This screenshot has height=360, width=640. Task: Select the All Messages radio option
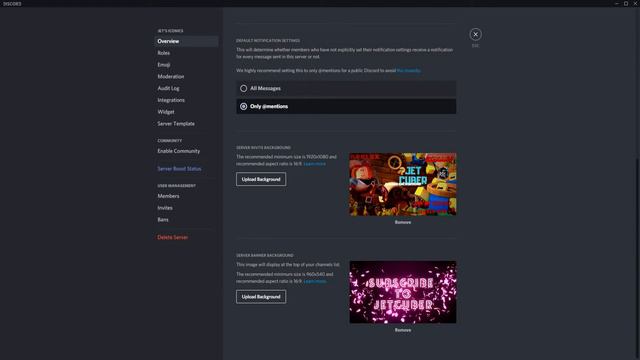pos(346,88)
